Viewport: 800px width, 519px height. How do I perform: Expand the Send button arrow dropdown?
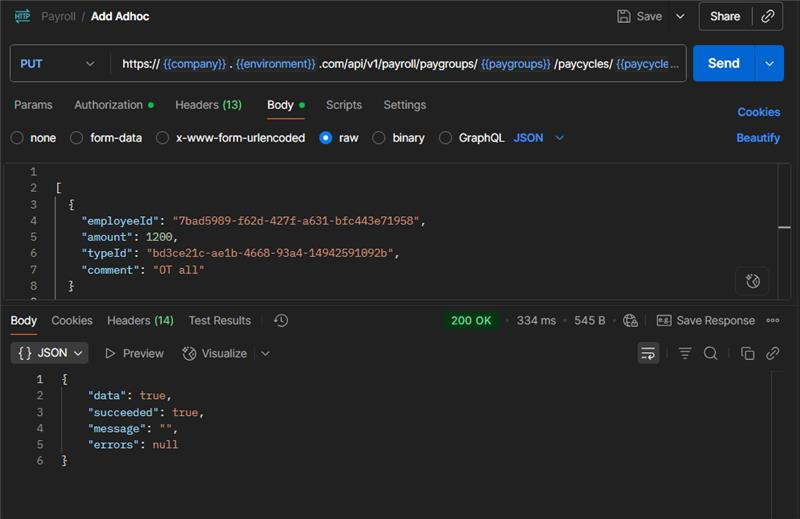(x=769, y=63)
